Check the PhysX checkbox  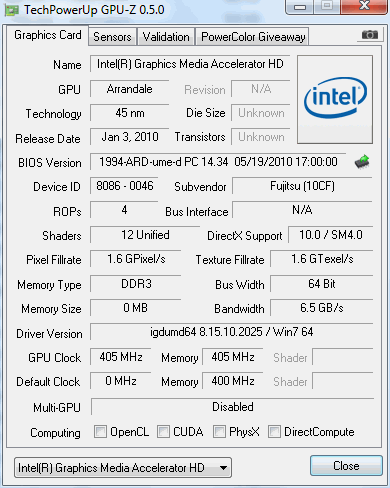(219, 431)
